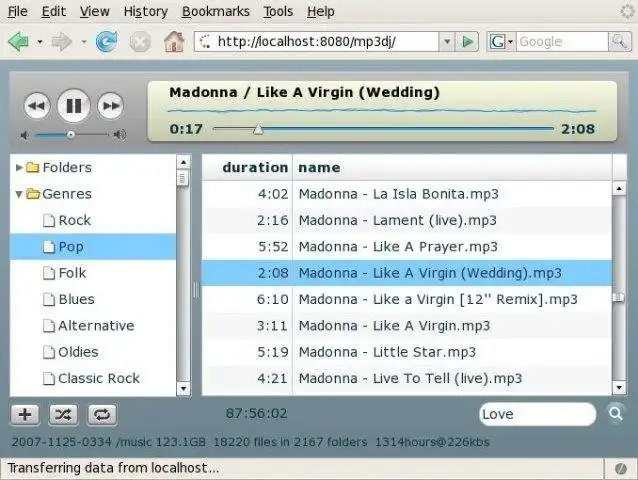Collapse the Genres tree node
638x480 pixels.
[x=19, y=194]
